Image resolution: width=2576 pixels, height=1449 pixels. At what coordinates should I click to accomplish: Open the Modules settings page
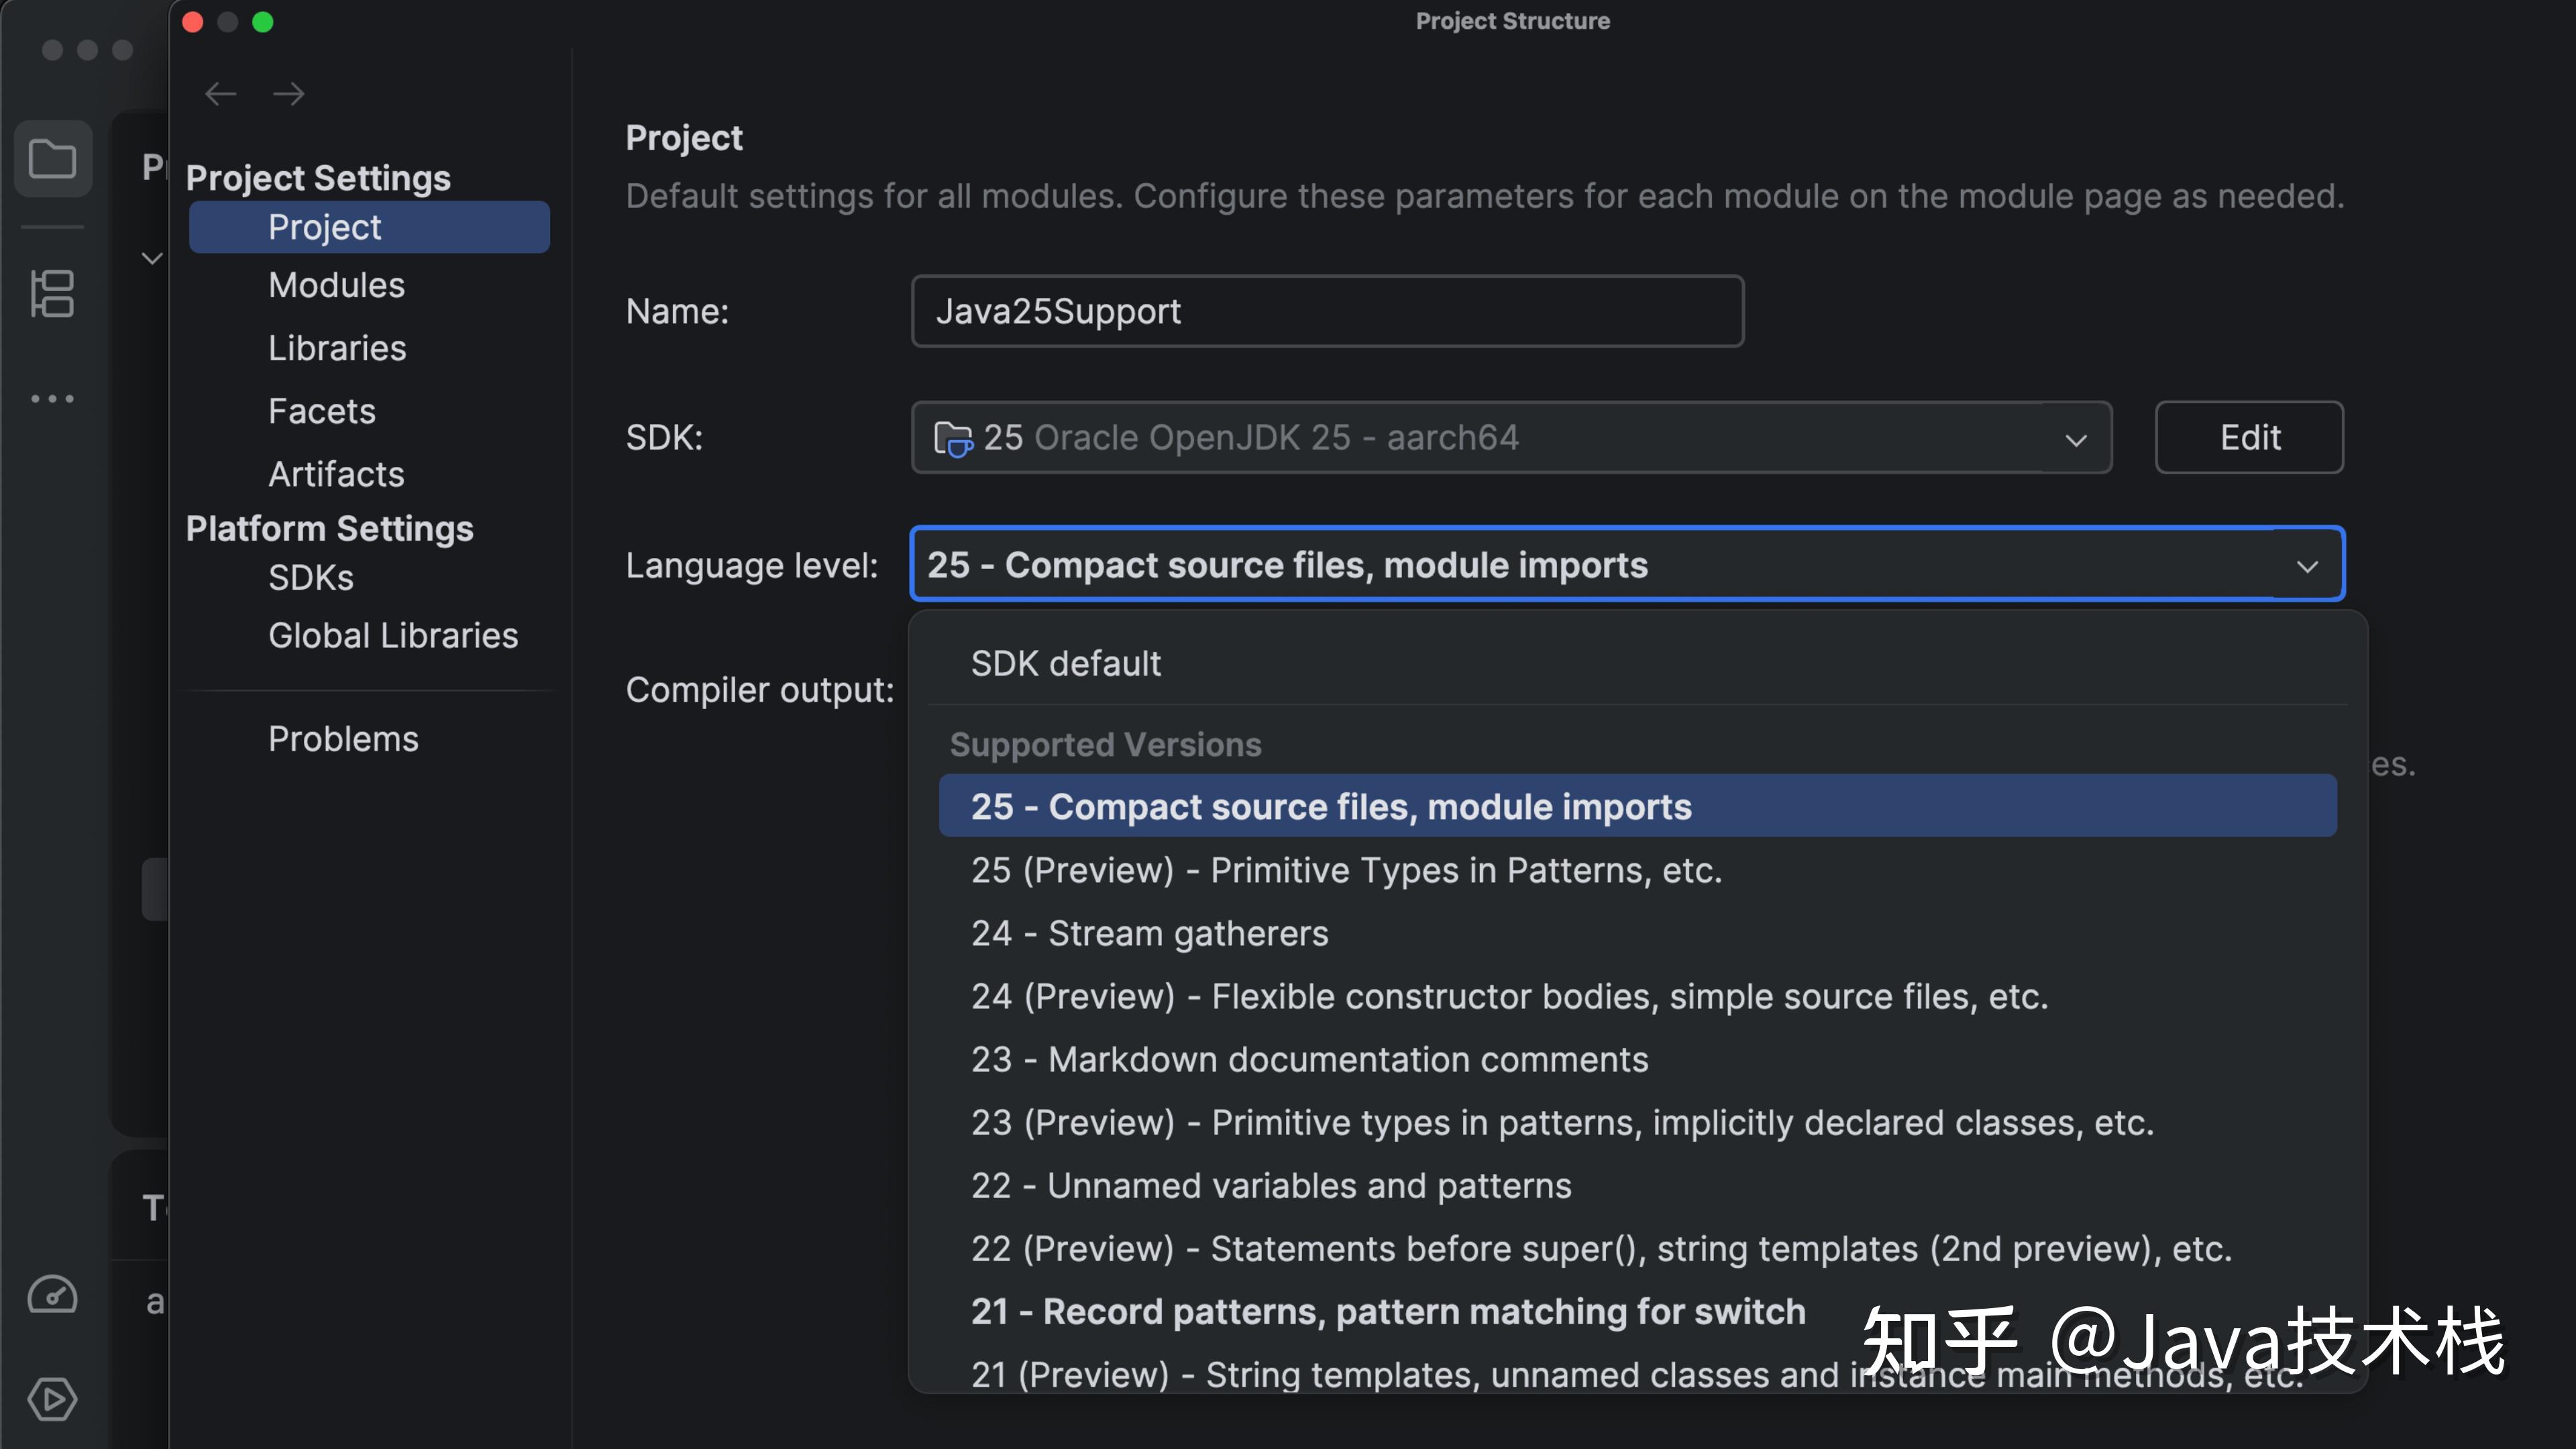coord(336,285)
